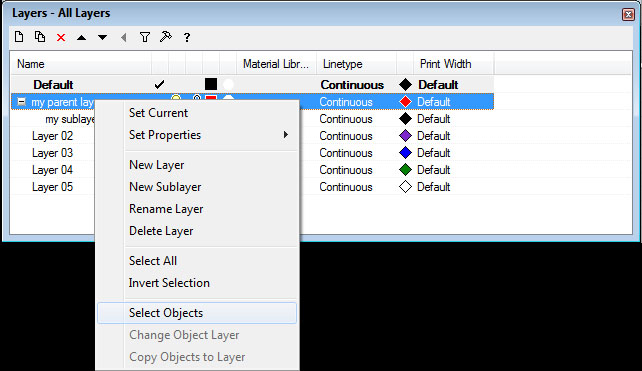This screenshot has height=371, width=642.
Task: Toggle the lightbulb visibility on my parent layer
Action: click(176, 97)
